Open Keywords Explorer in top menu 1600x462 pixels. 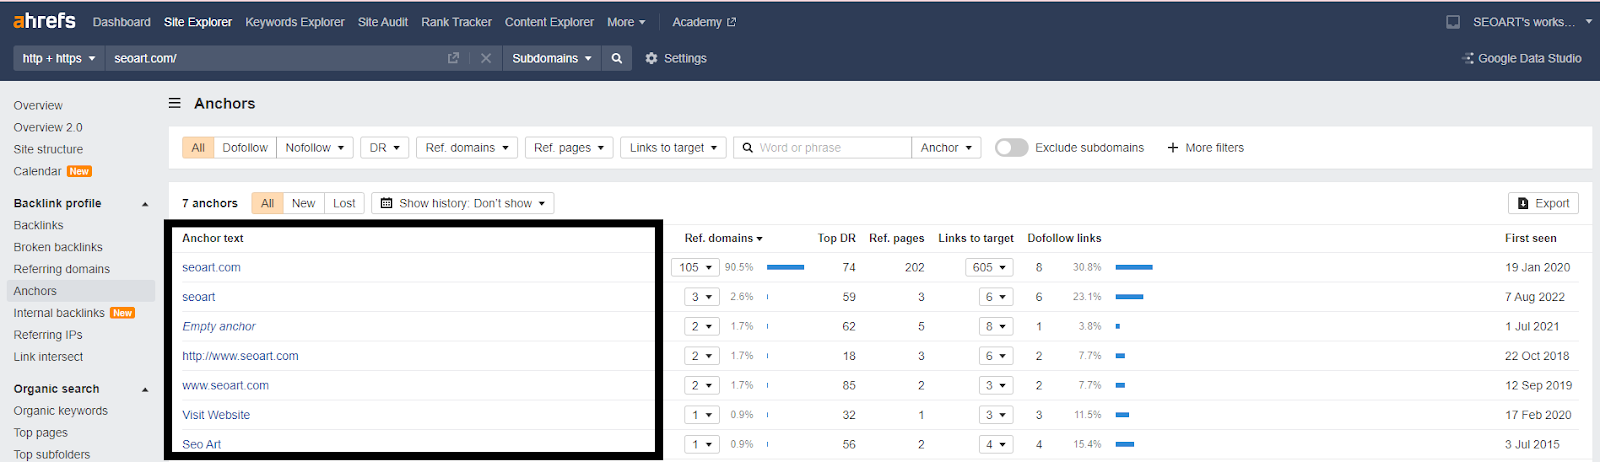tap(295, 22)
